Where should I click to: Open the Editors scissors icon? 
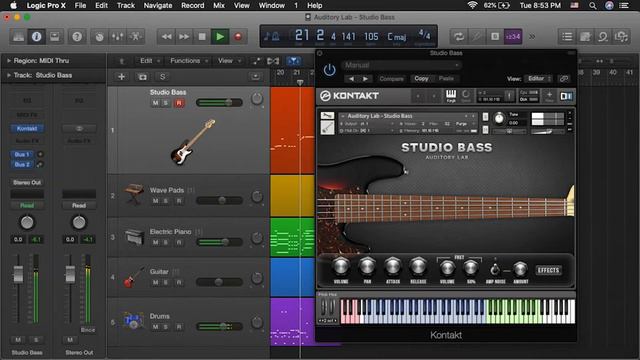[x=136, y=37]
